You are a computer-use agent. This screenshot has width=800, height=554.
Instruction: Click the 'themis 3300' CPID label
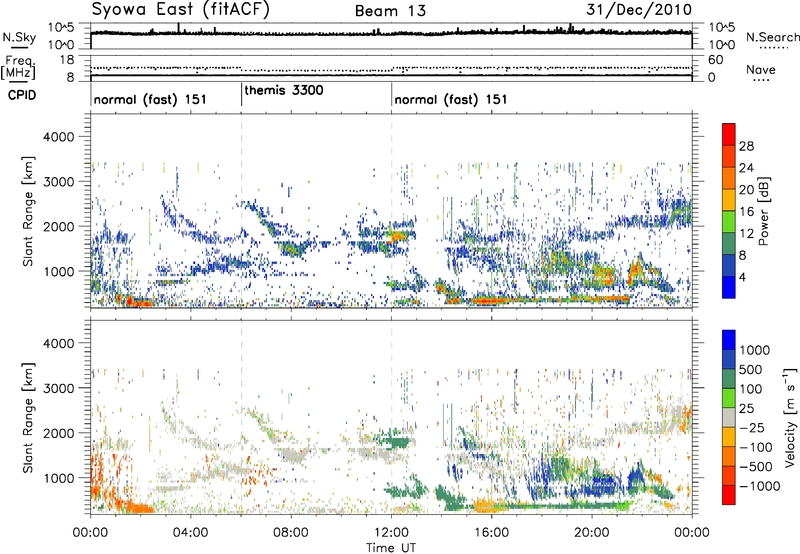[284, 90]
